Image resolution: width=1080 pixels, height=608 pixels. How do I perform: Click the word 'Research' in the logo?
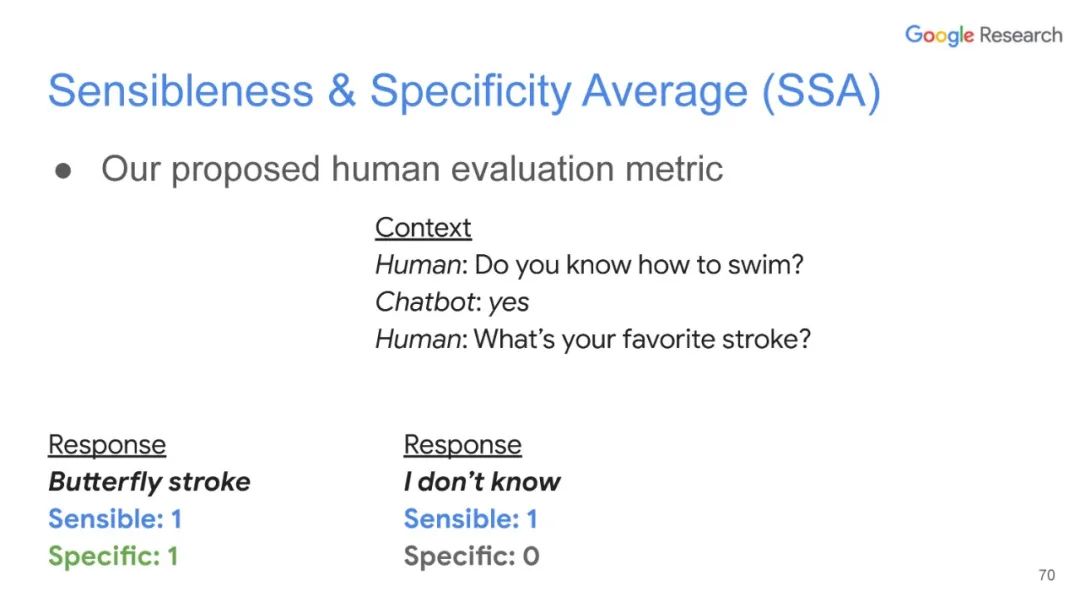point(1020,35)
